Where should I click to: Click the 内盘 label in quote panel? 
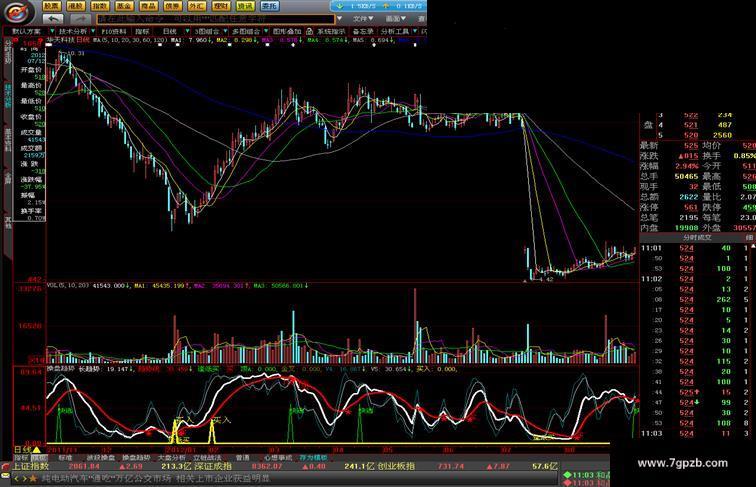point(649,228)
